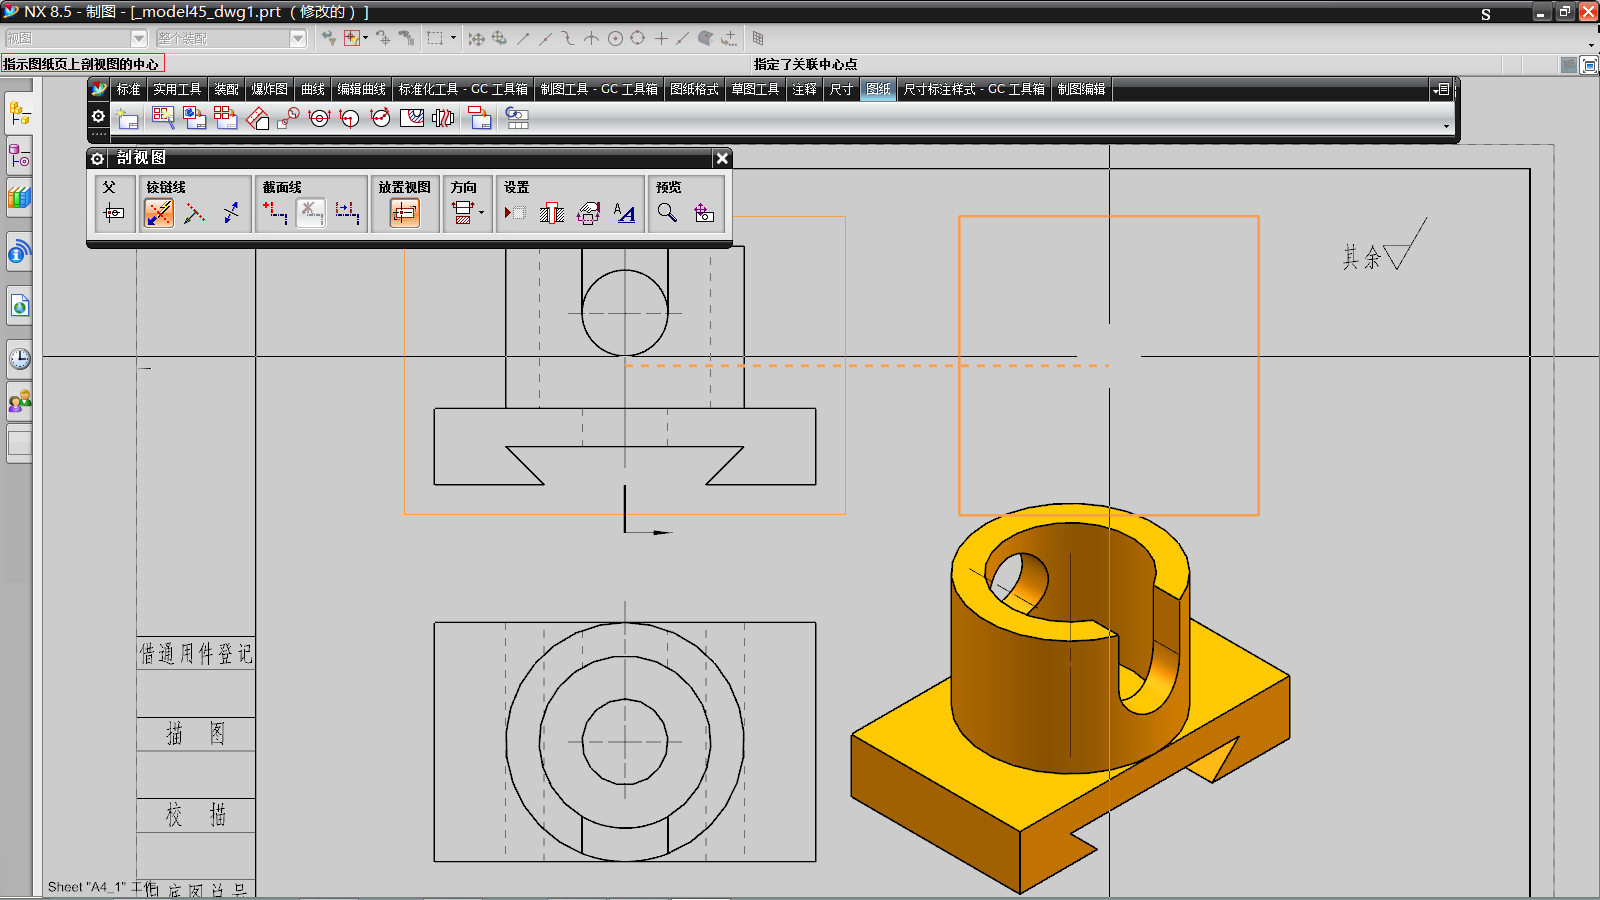This screenshot has height=900, width=1600.
Task: Open ribbon bar options menu at right
Action: tap(1441, 89)
